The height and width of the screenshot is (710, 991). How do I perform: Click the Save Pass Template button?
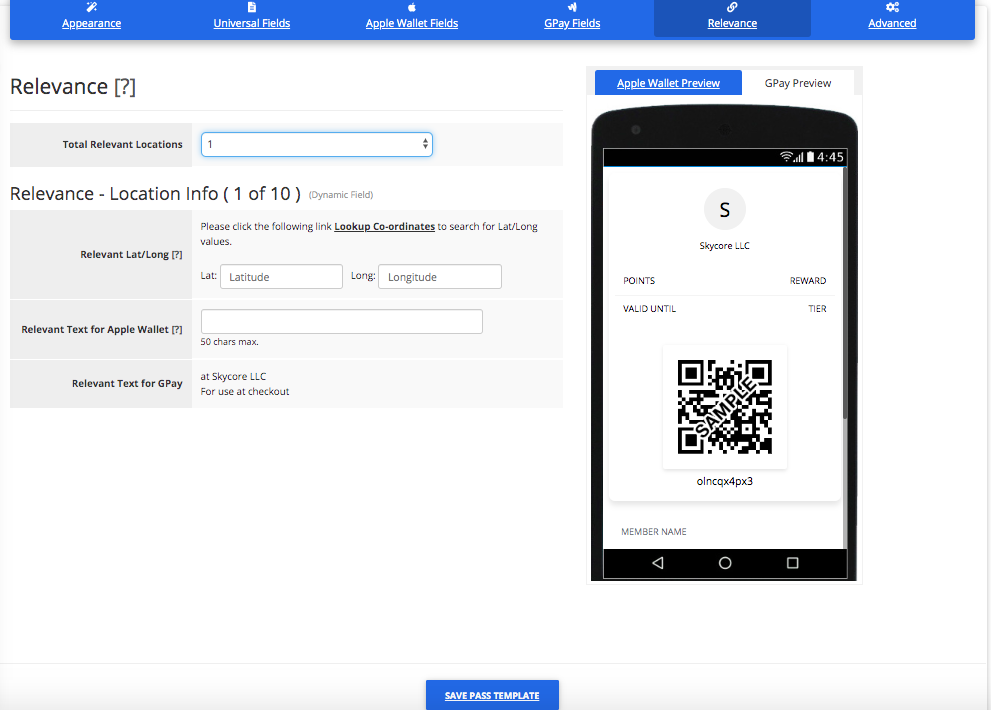tap(492, 695)
